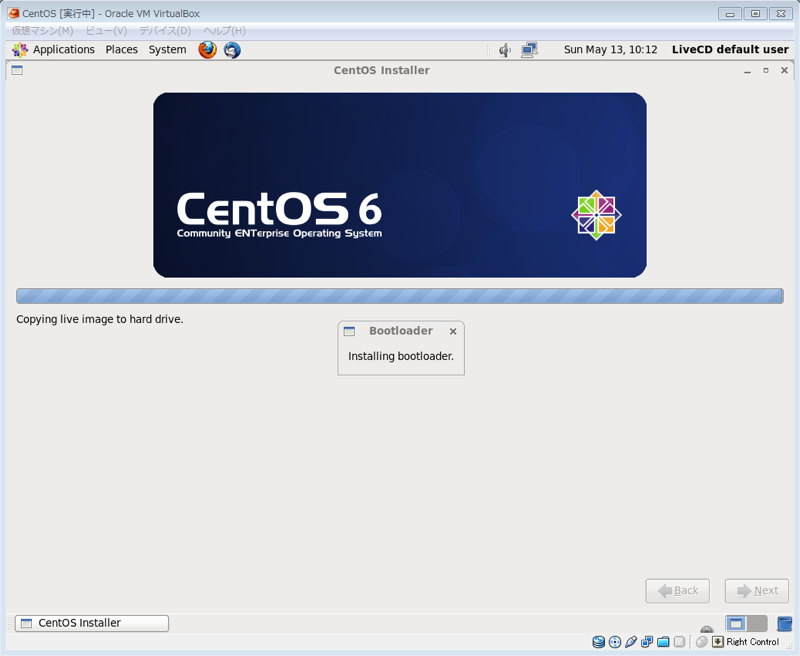800x656 pixels.
Task: Click the Back button
Action: (678, 591)
